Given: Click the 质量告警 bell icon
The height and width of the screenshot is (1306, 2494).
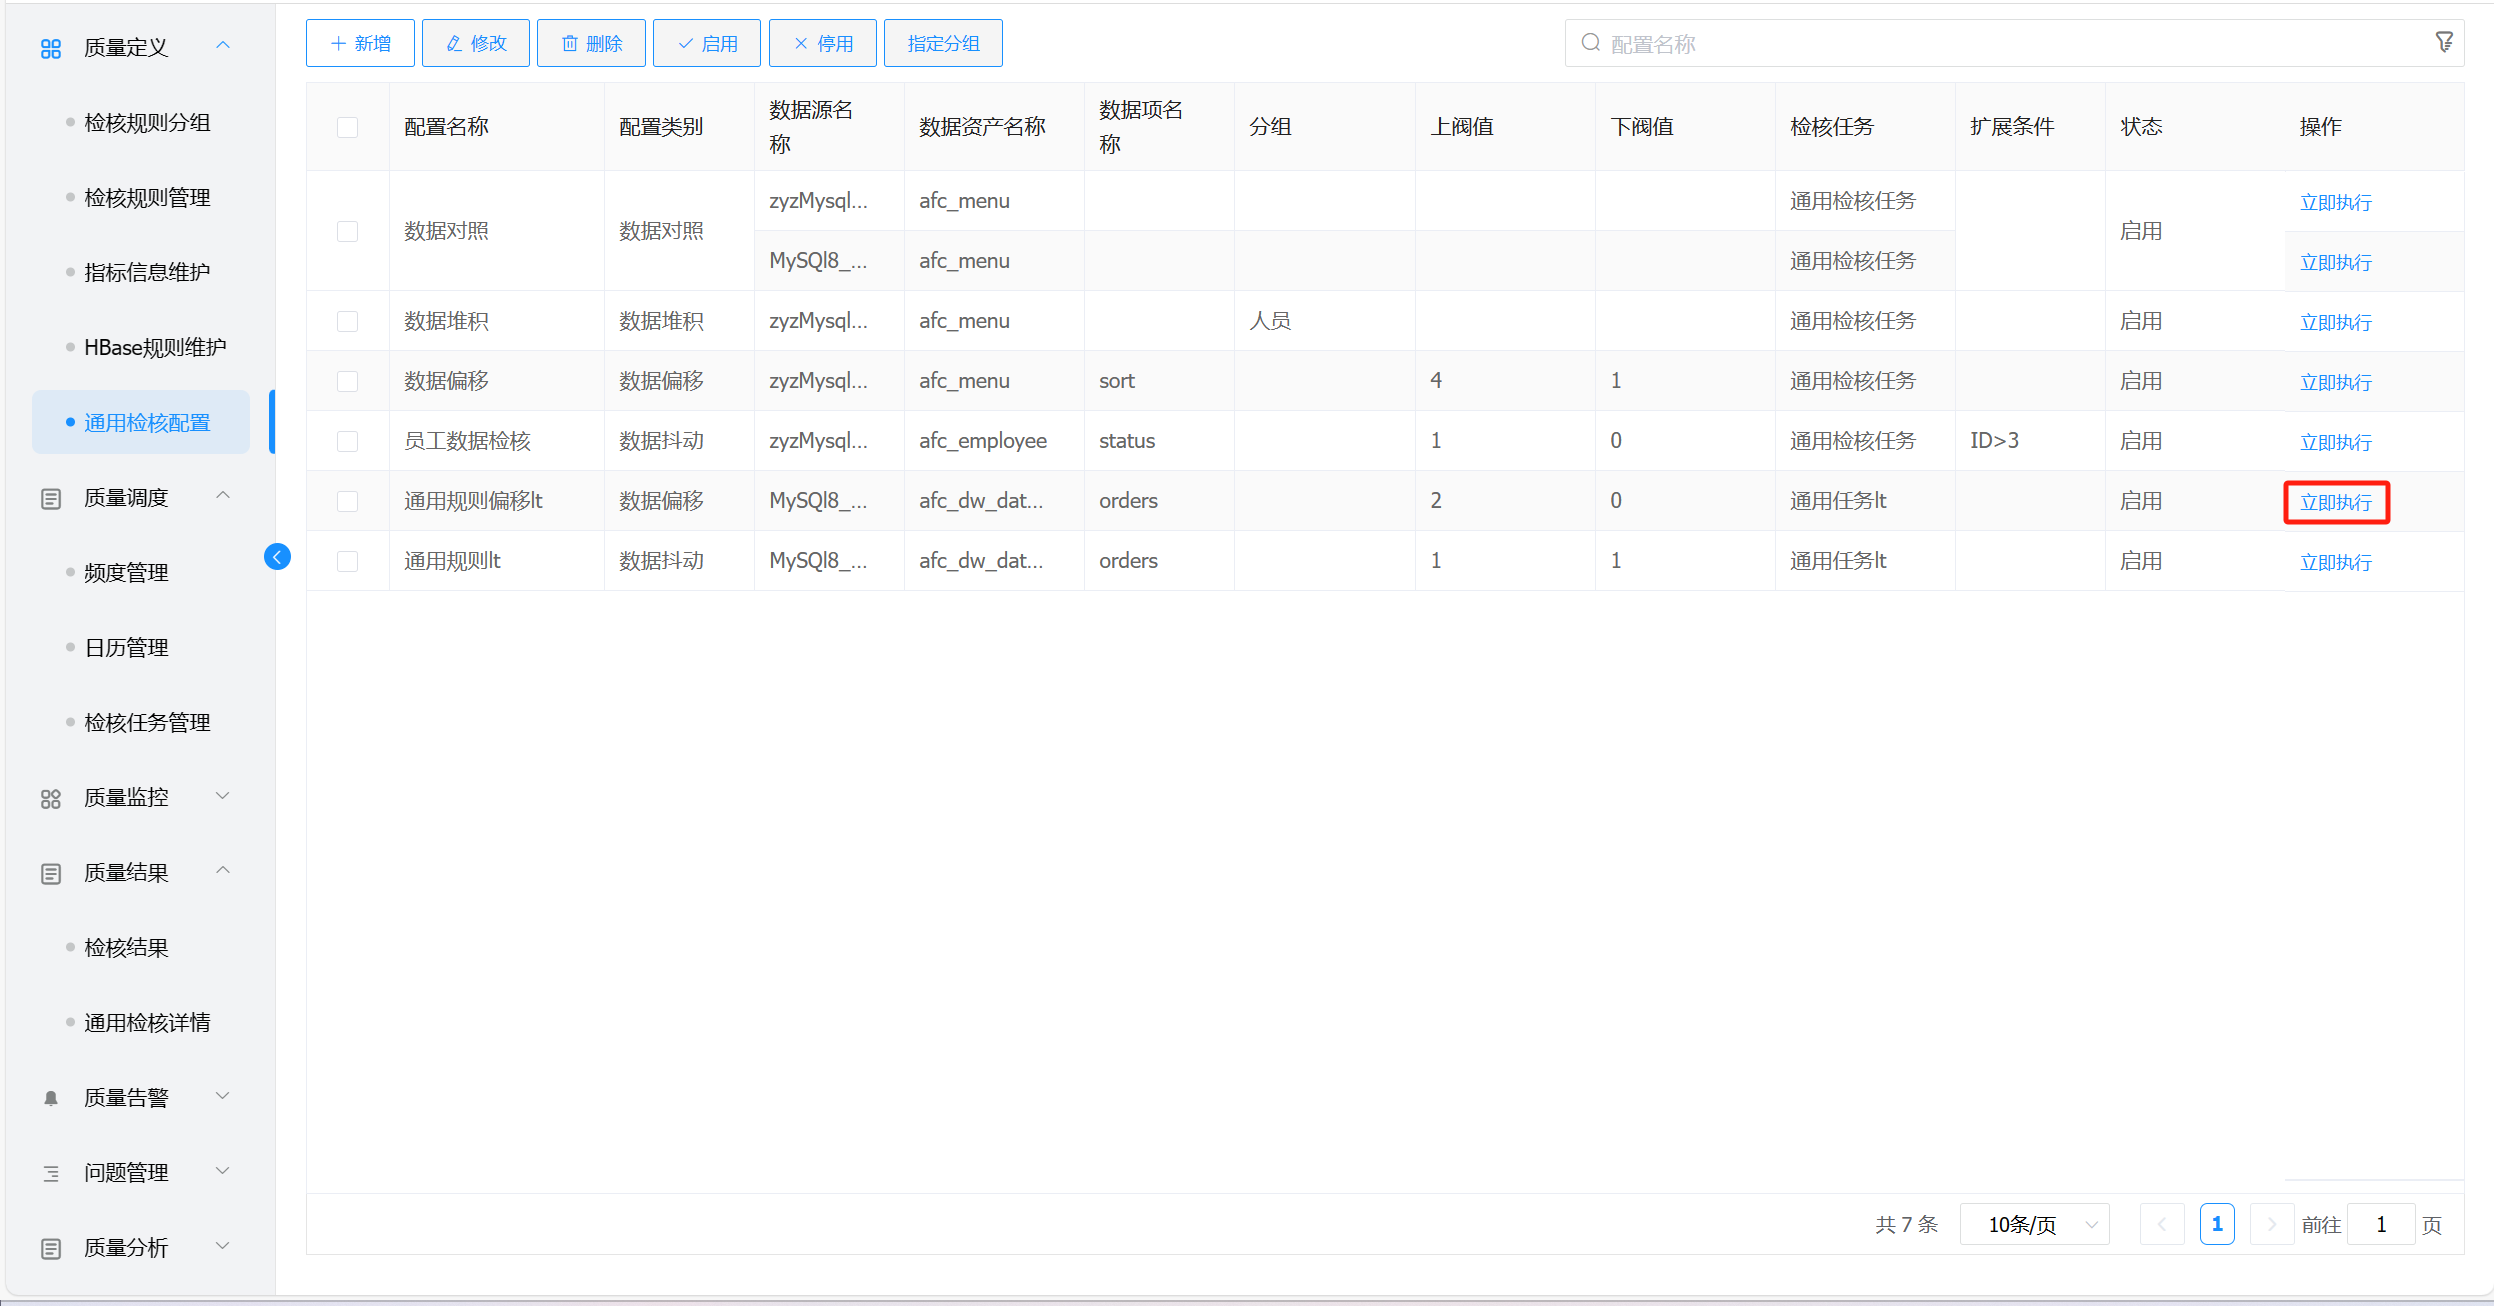Looking at the screenshot, I should click(51, 1098).
